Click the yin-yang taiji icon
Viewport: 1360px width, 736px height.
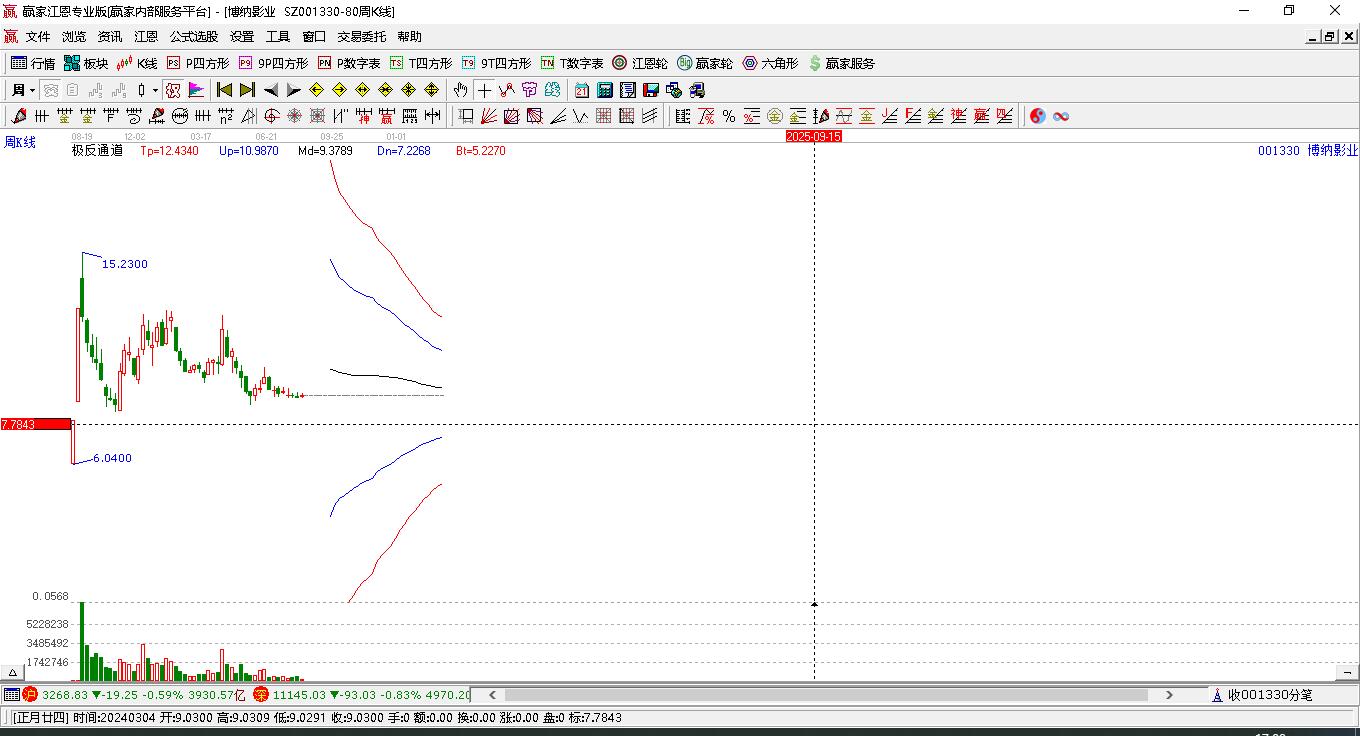[x=1037, y=116]
